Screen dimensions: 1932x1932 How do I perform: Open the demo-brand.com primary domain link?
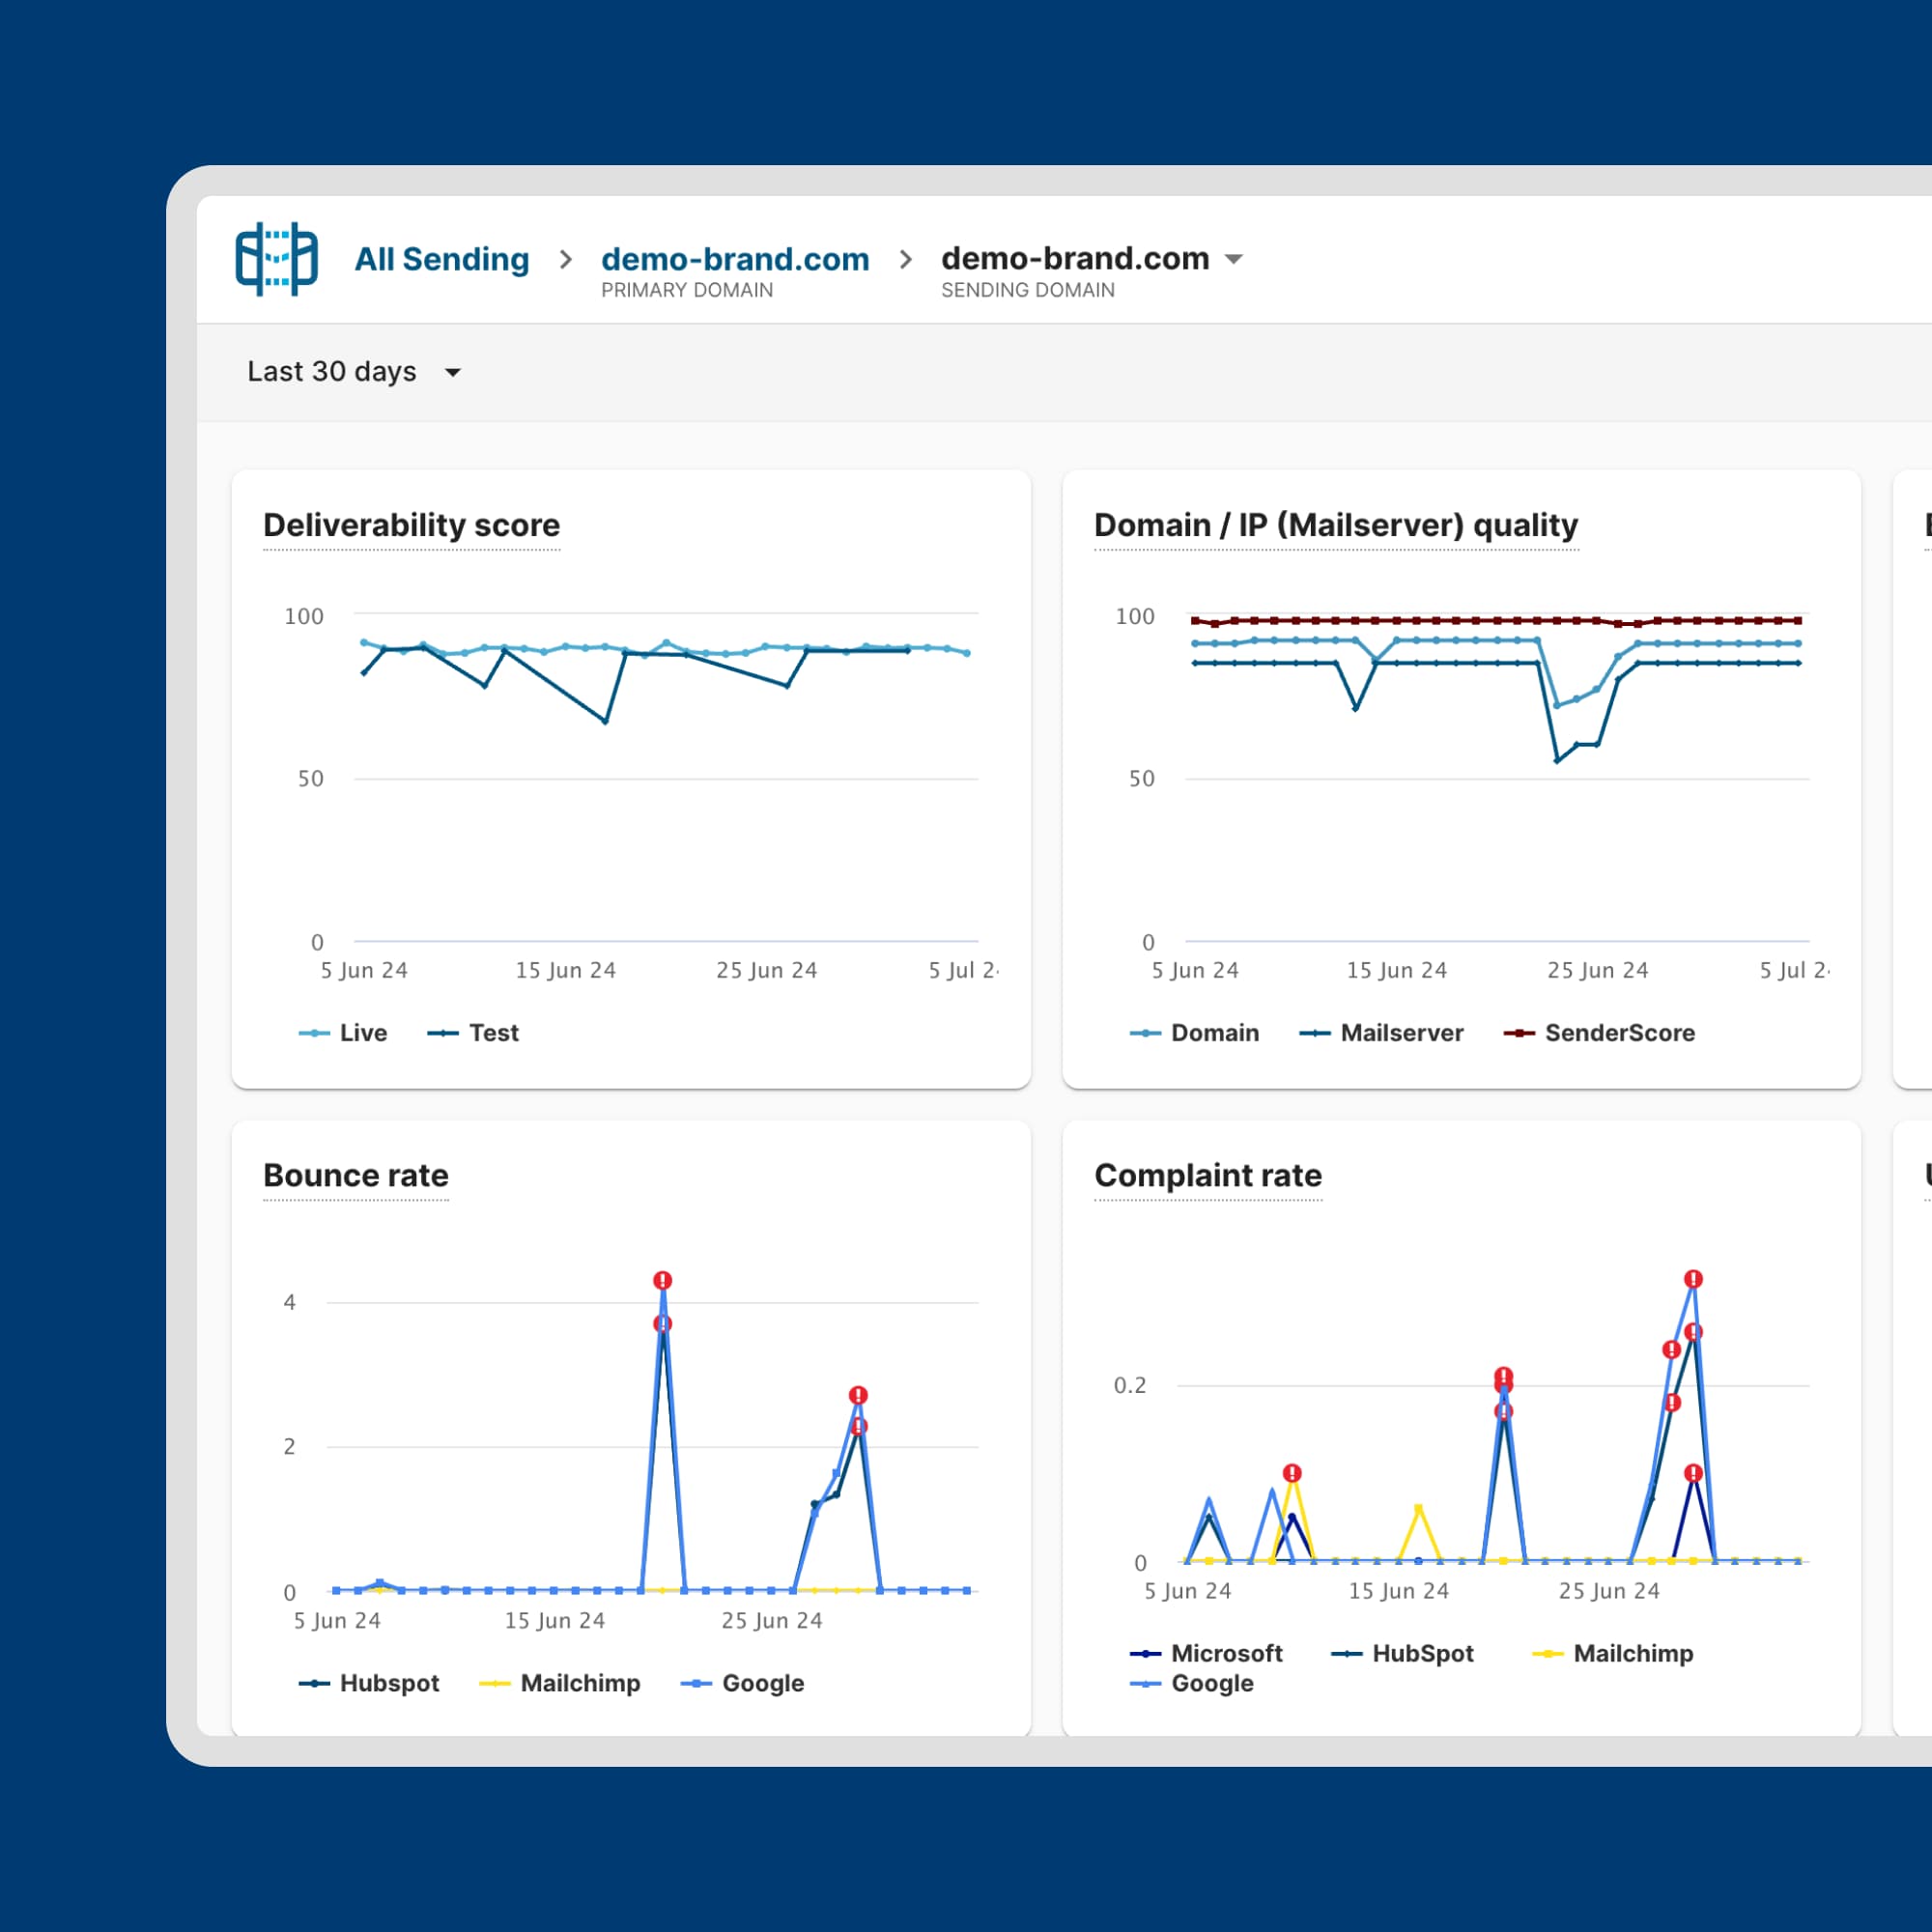(x=735, y=260)
